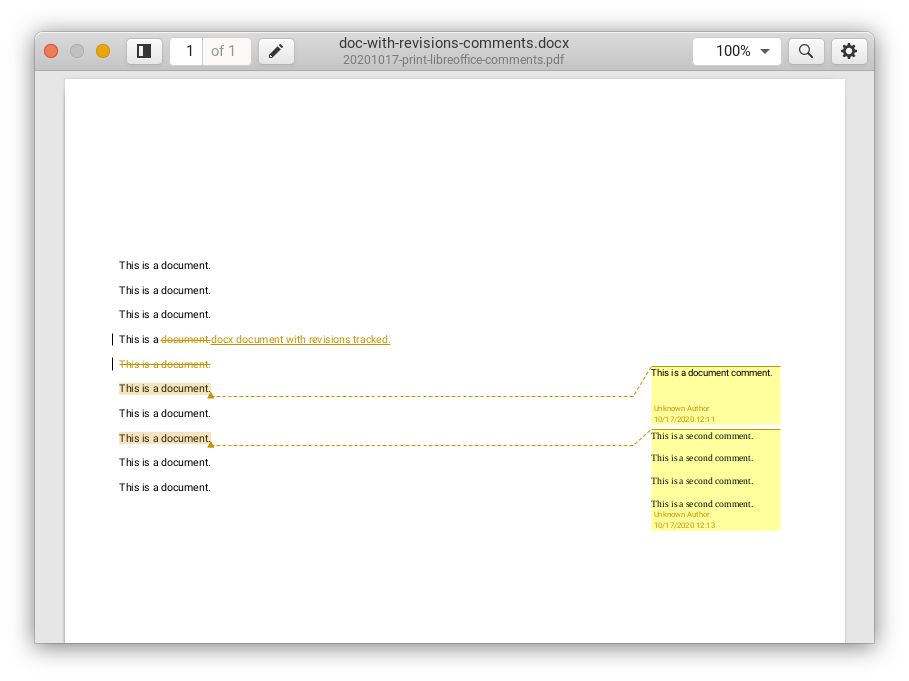Open search with magnifier icon

click(x=806, y=51)
